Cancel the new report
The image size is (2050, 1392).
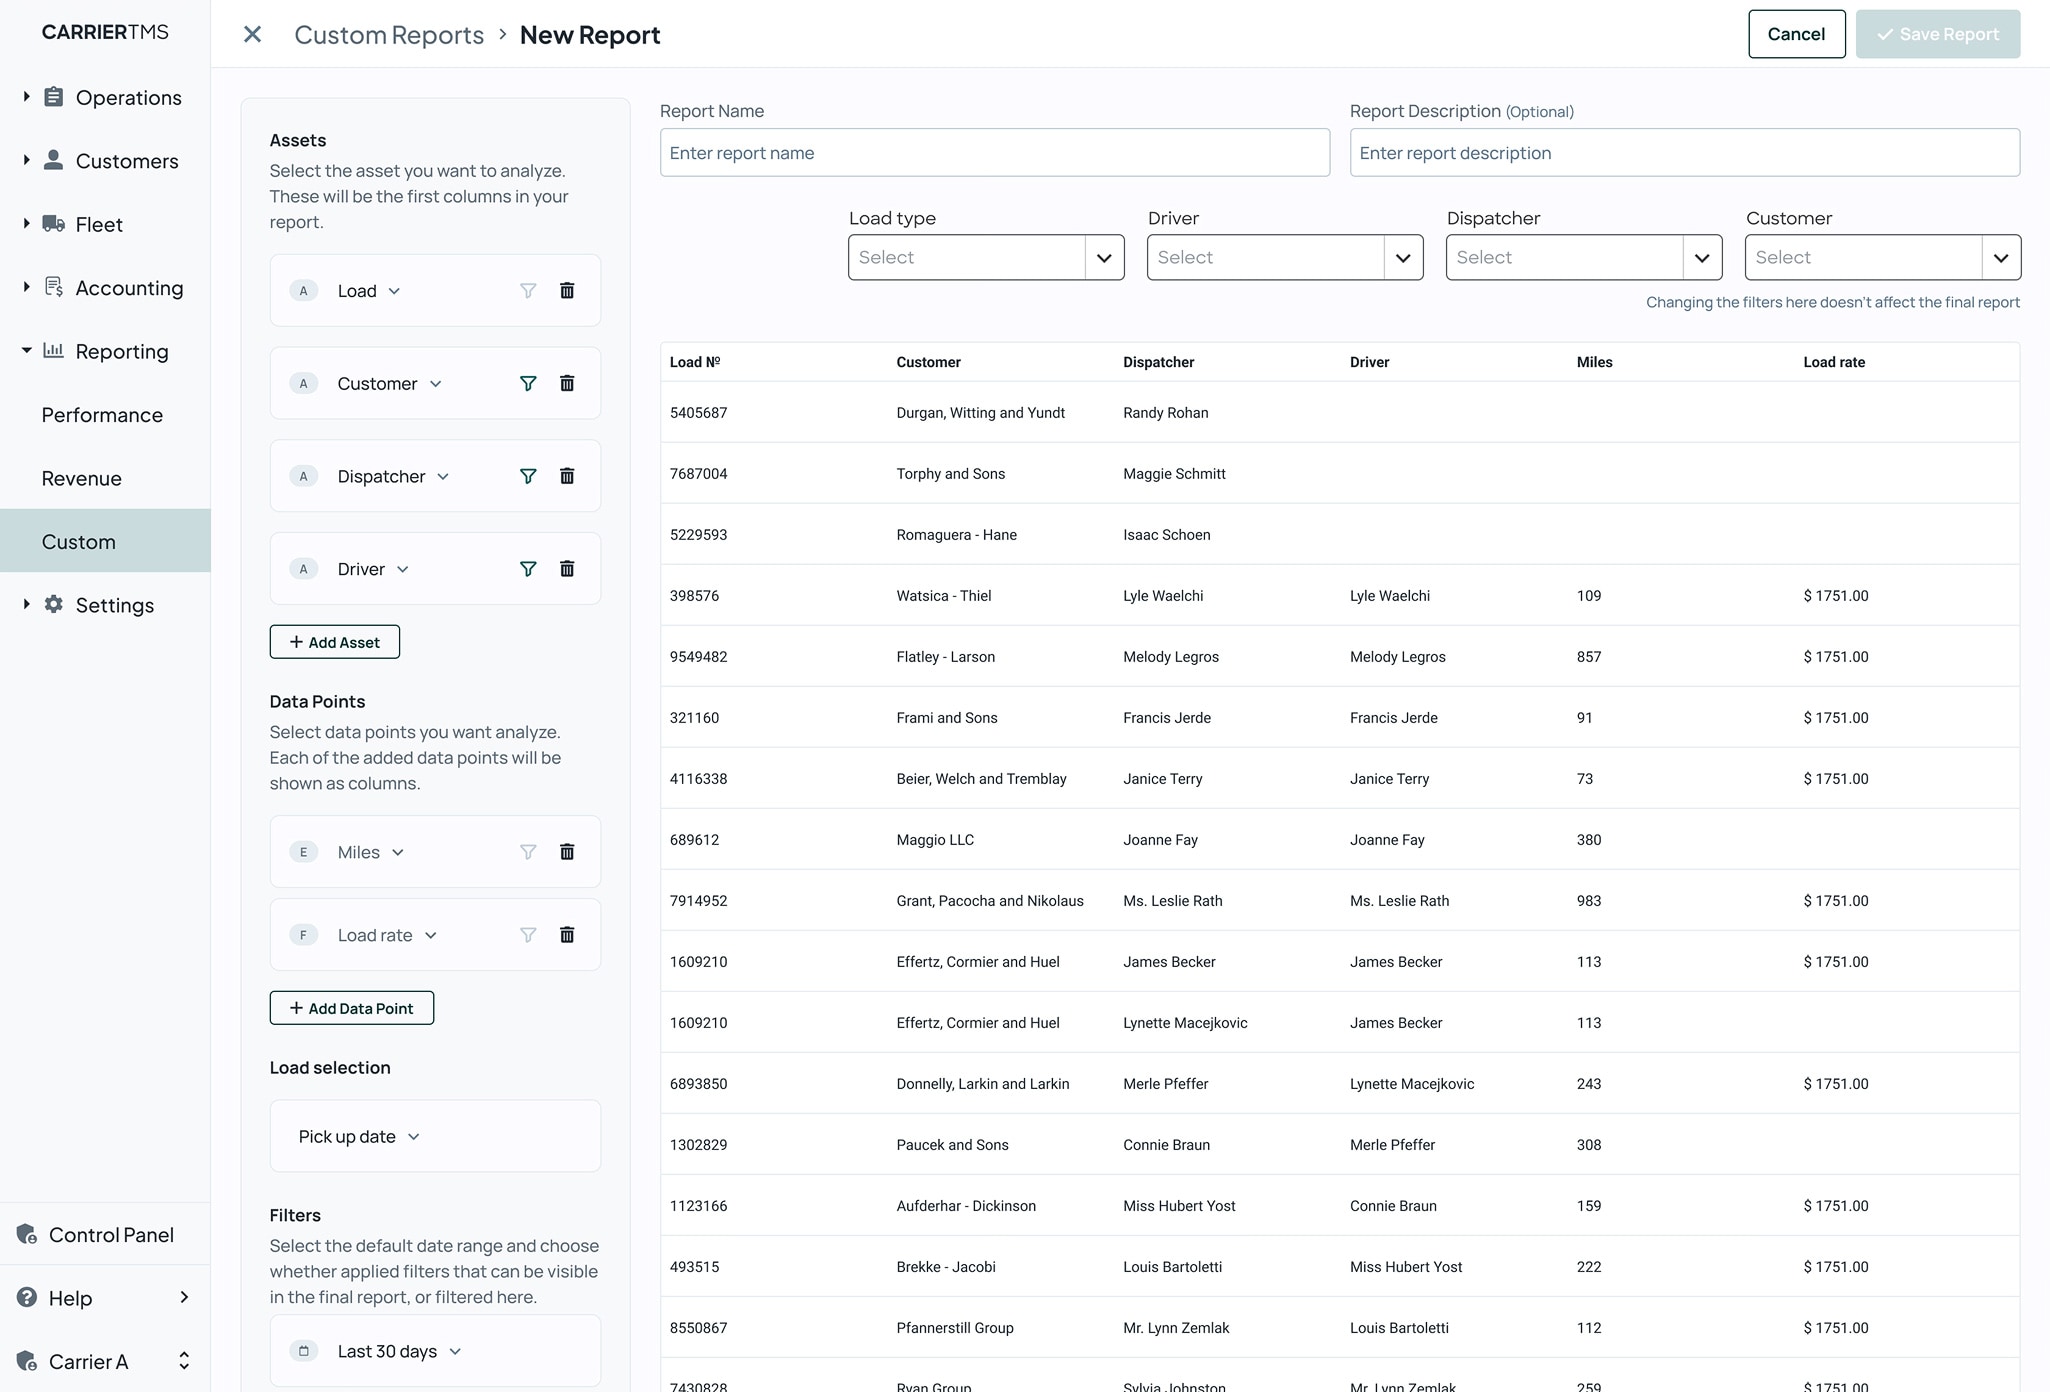tap(1796, 33)
